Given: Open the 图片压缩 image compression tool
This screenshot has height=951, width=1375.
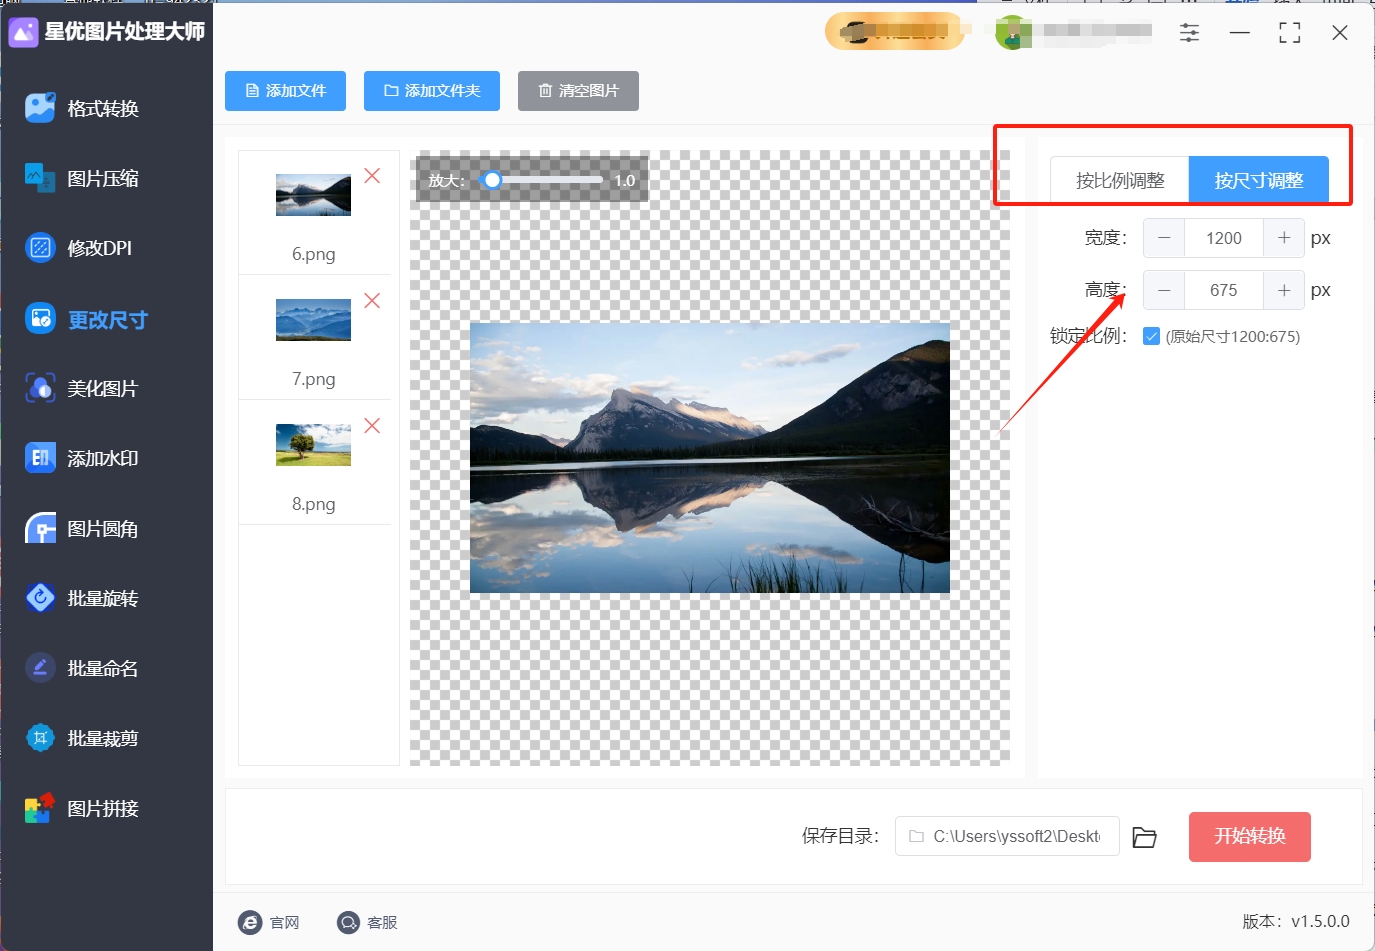Looking at the screenshot, I should [x=82, y=178].
